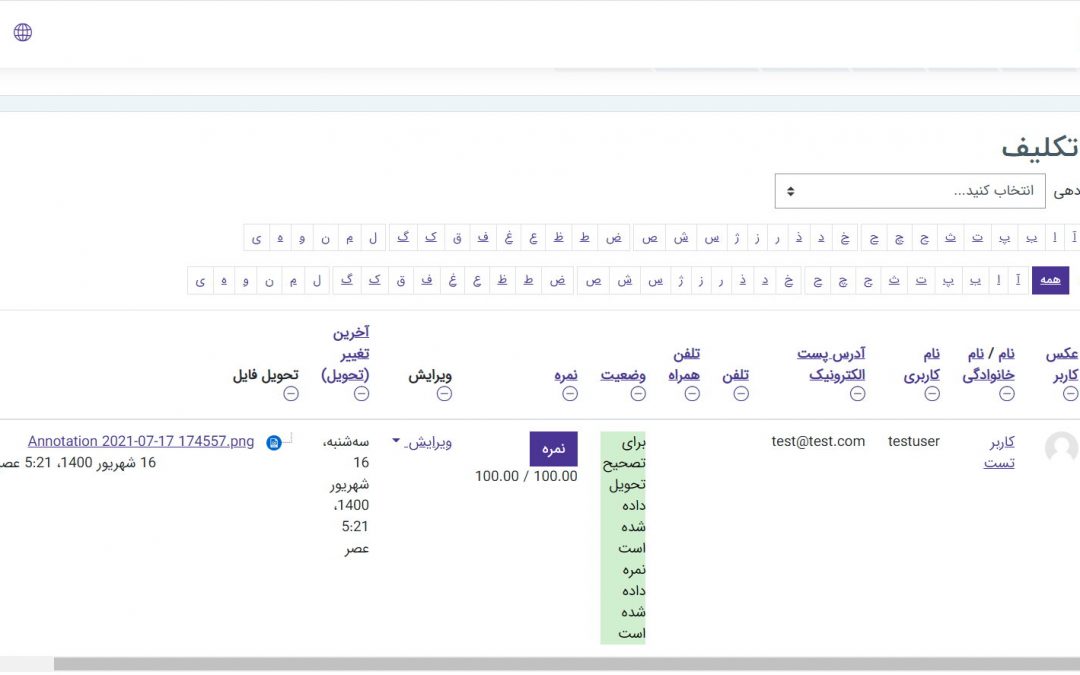Toggle visibility of the ویرایش column
Image resolution: width=1080 pixels, height=675 pixels.
tap(444, 394)
